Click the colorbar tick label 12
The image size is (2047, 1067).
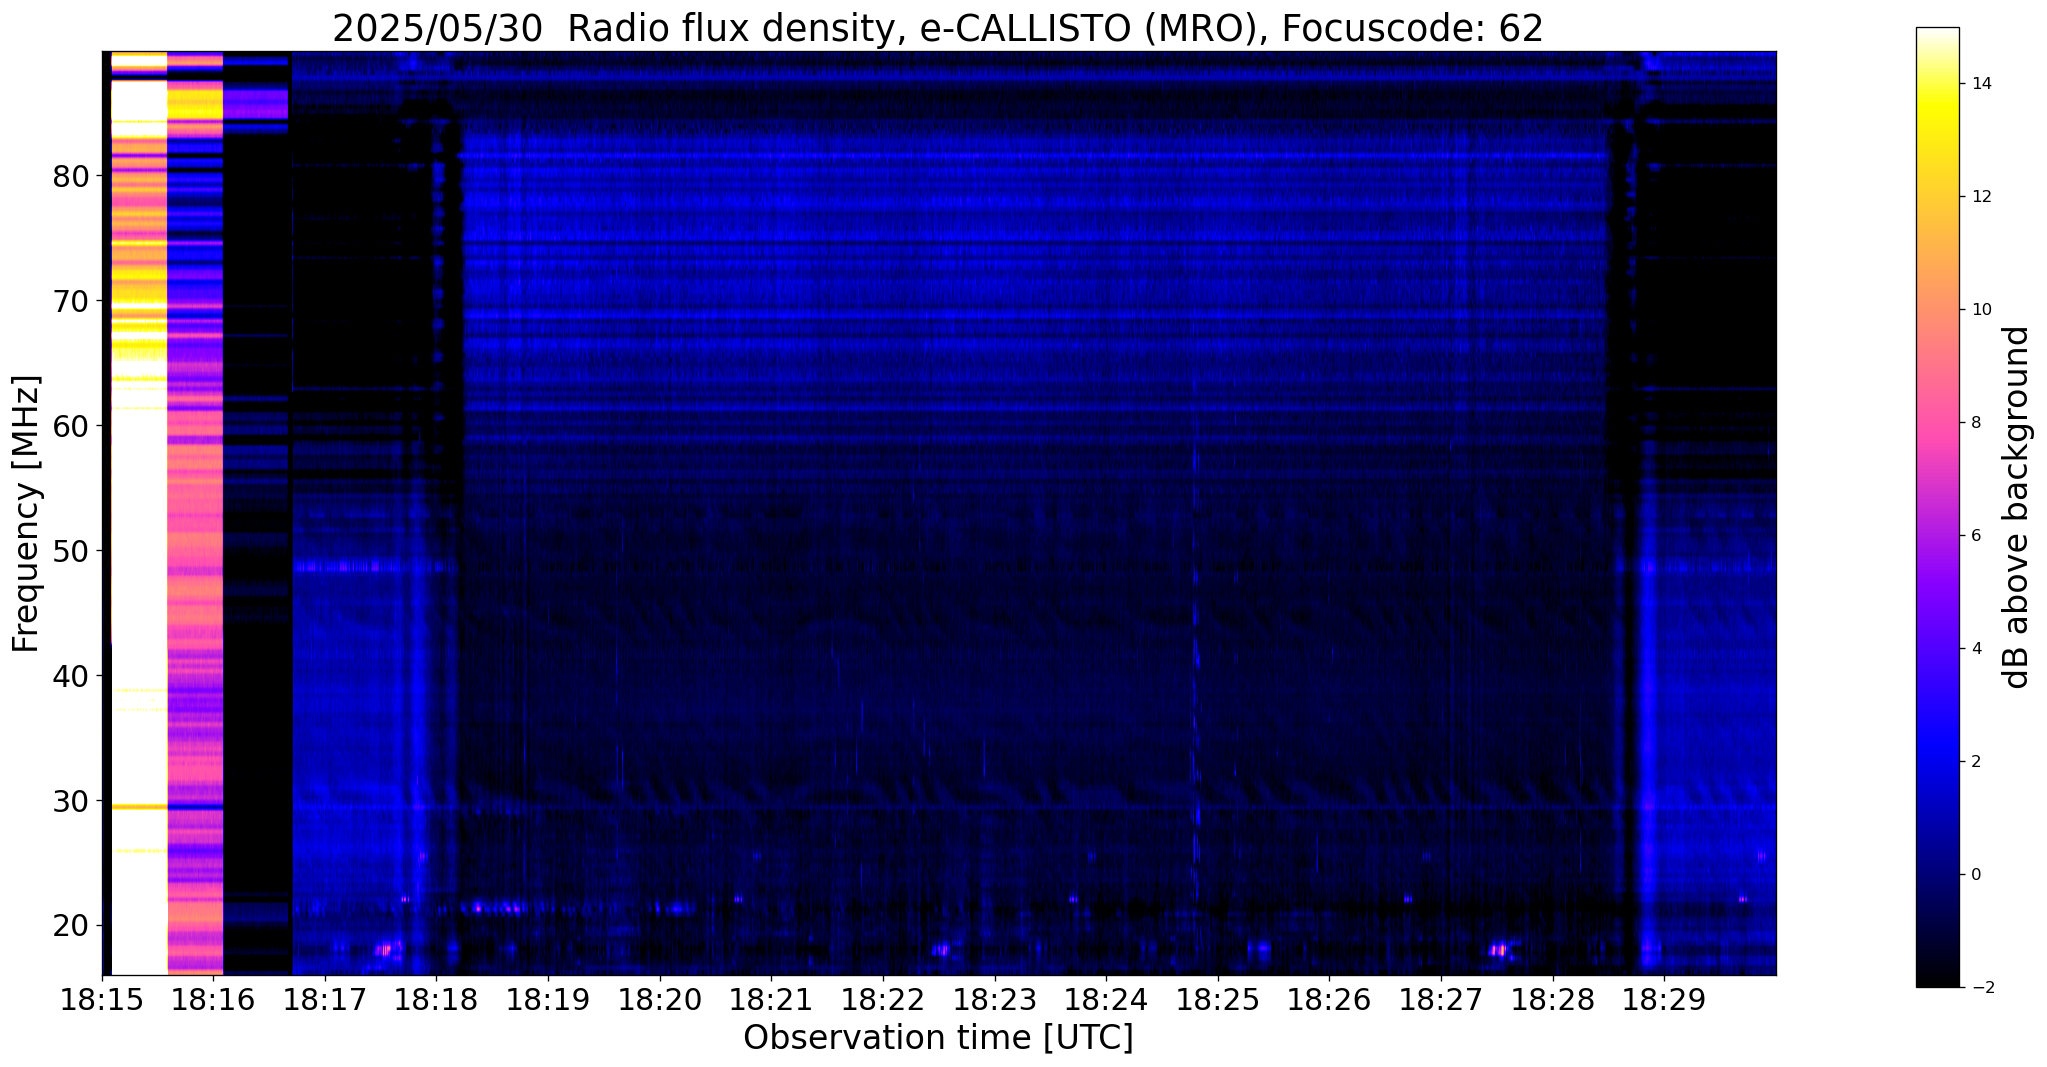click(x=1980, y=197)
